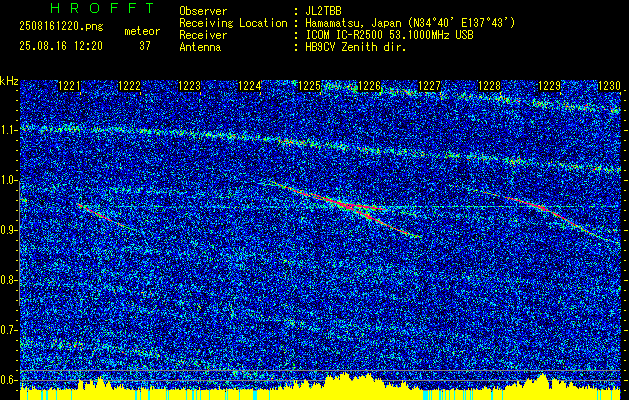Click the 1223 time marker

tap(189, 85)
